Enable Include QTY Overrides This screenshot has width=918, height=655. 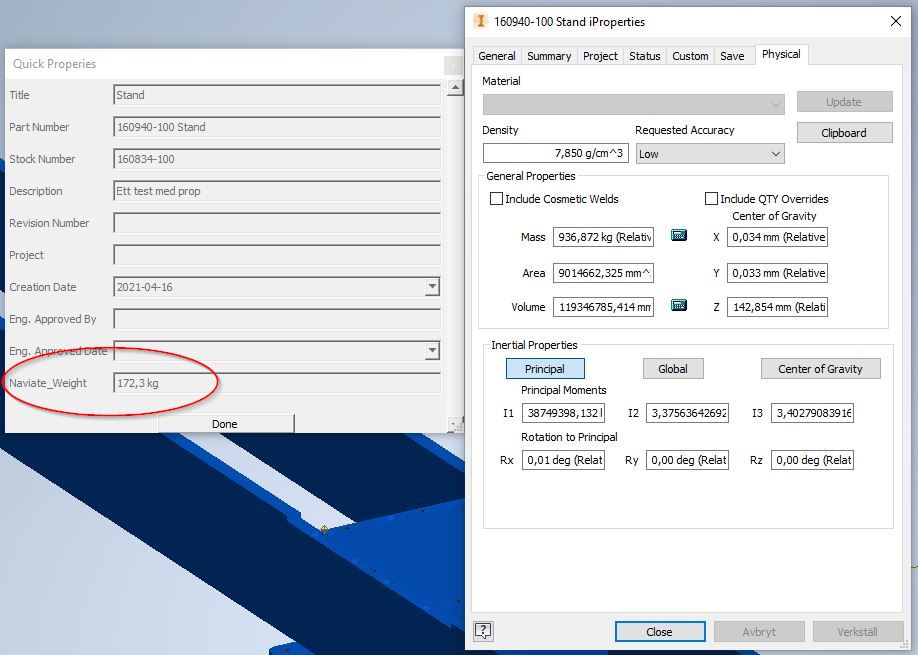point(712,198)
